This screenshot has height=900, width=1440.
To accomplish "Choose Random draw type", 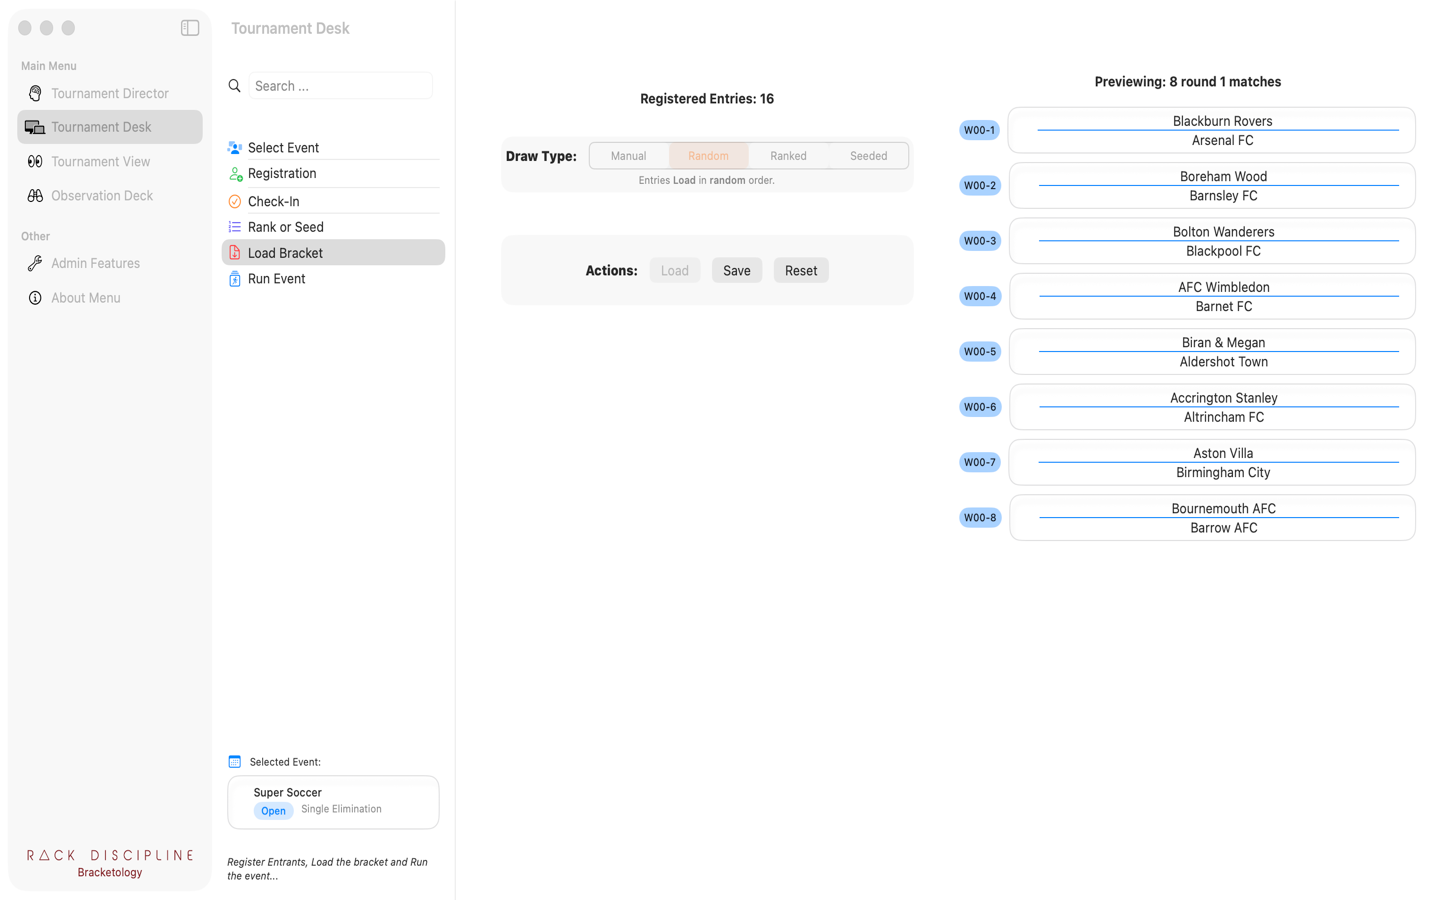I will point(709,156).
